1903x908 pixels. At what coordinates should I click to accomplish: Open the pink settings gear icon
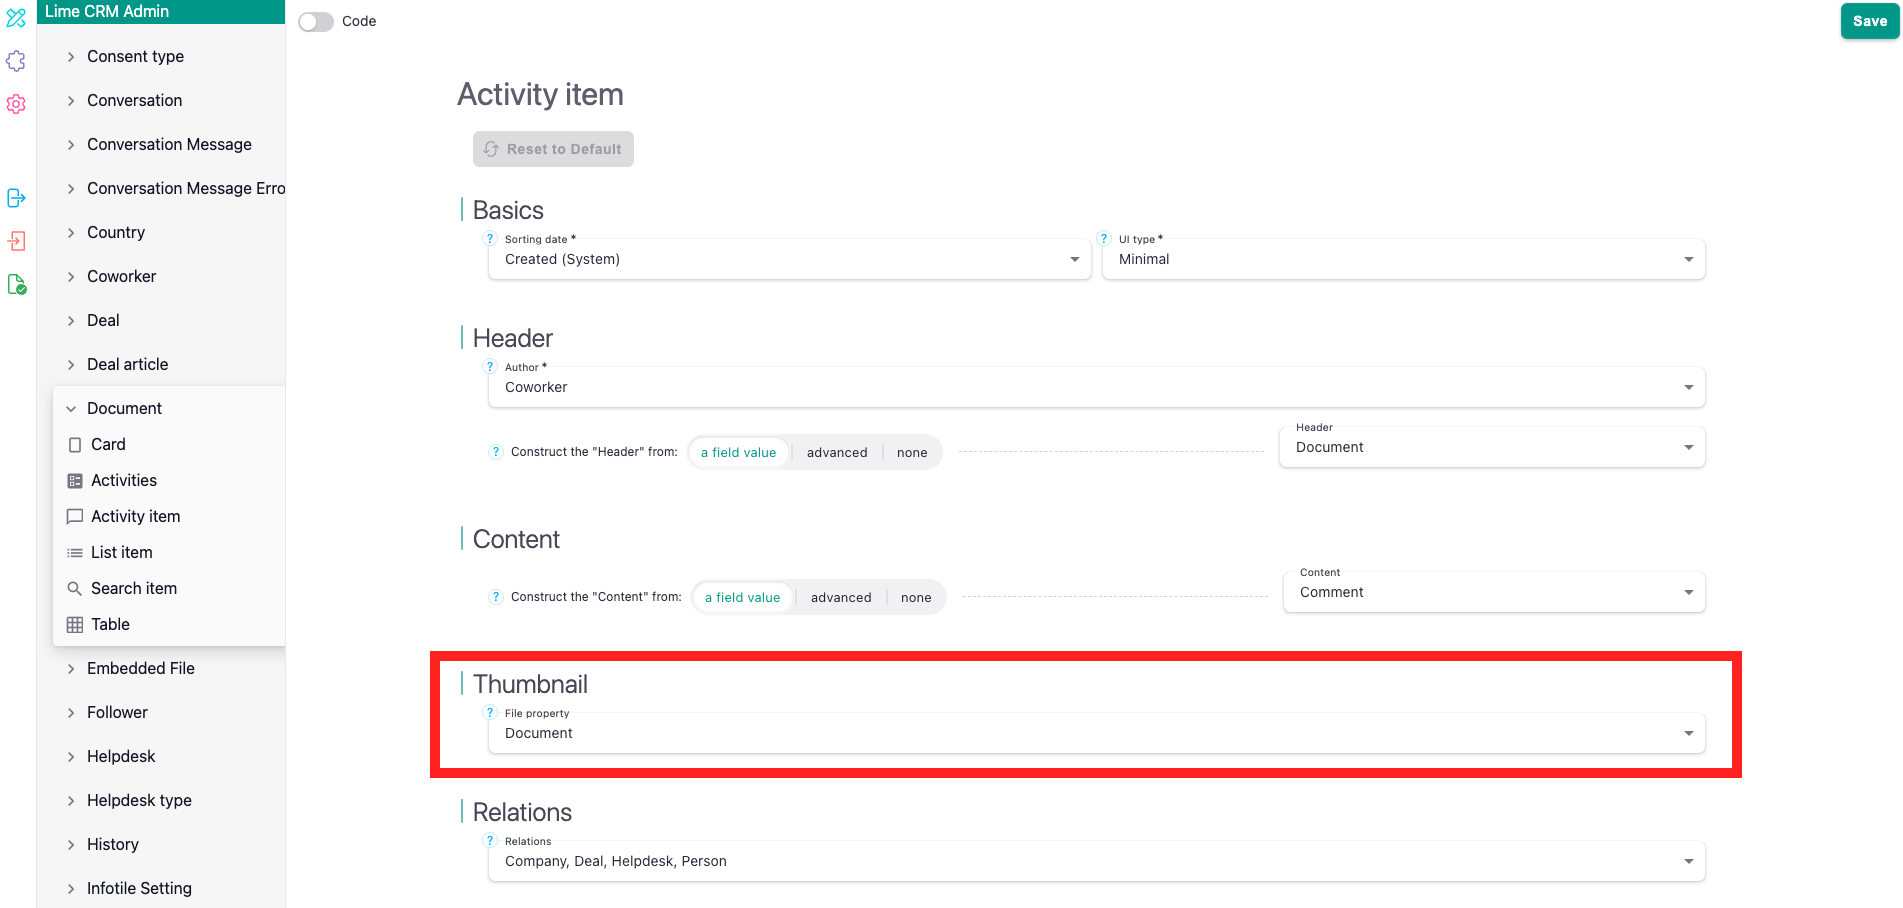16,104
